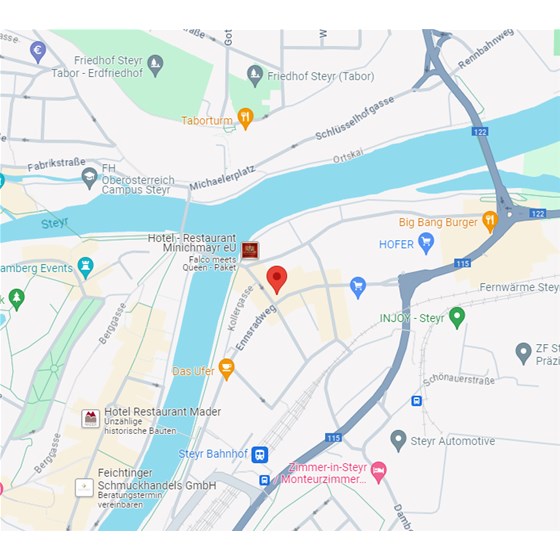The image size is (560, 560).
Task: Select the Zimmer-in-Steyr lodging bed icon
Action: click(379, 472)
